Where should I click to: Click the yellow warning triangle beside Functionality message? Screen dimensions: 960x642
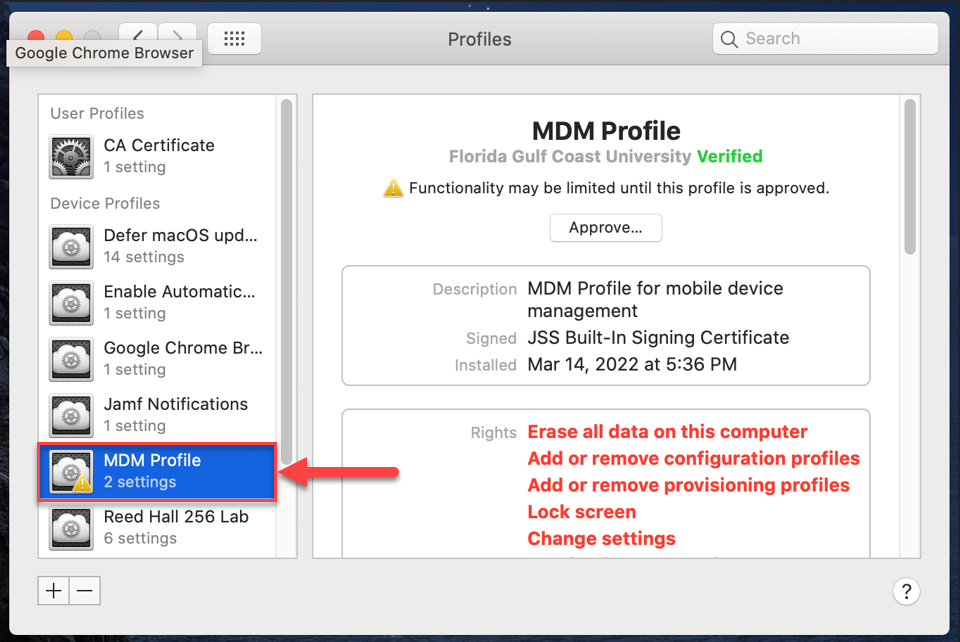click(393, 188)
